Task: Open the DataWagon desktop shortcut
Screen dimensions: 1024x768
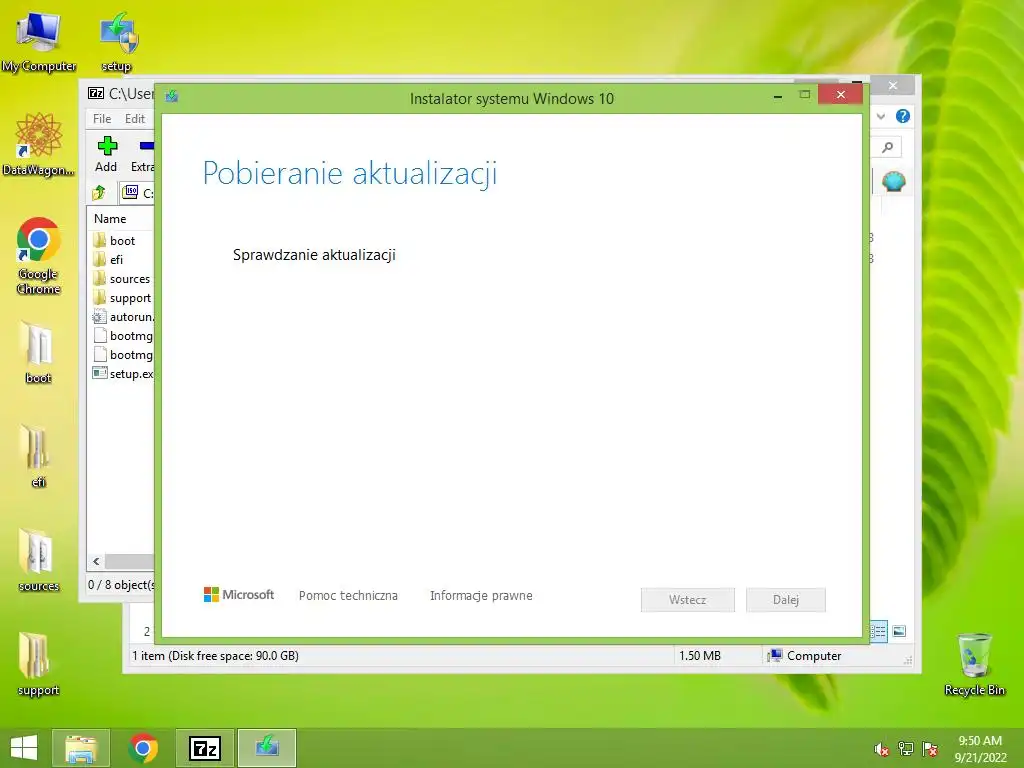Action: point(39,144)
